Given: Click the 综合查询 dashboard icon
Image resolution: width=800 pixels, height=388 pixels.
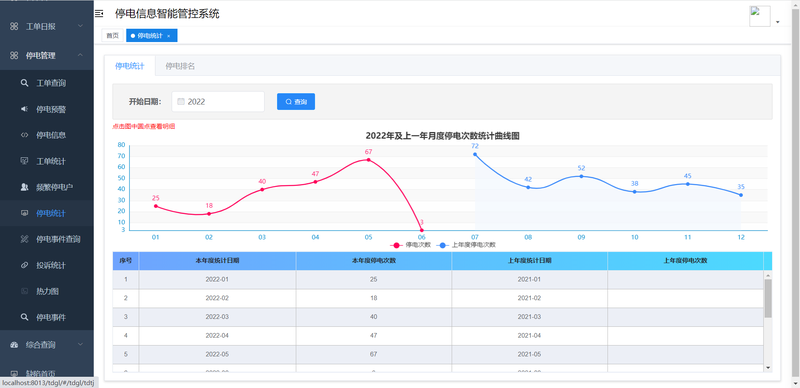Looking at the screenshot, I should pos(14,345).
